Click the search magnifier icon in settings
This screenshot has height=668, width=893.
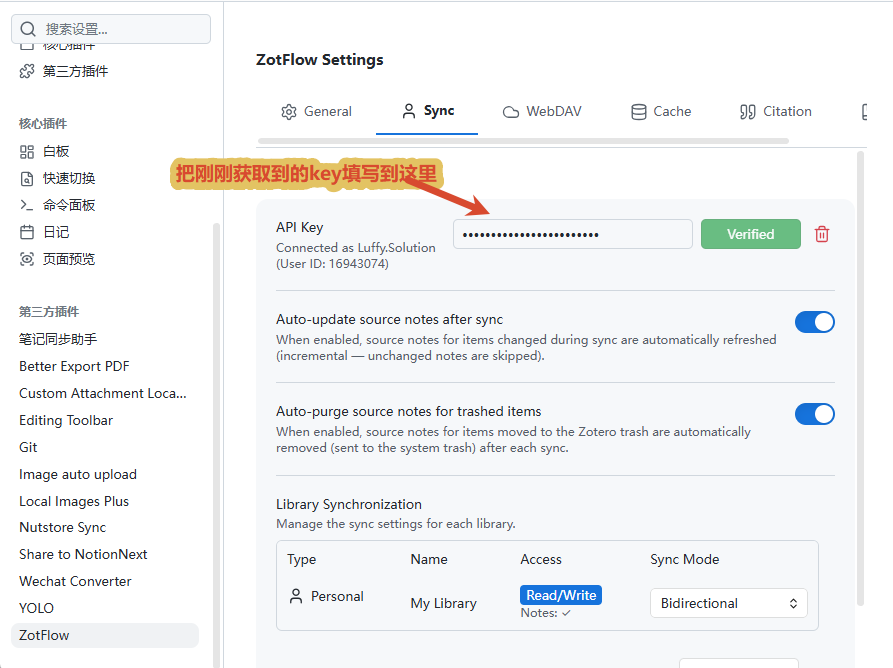(x=28, y=29)
